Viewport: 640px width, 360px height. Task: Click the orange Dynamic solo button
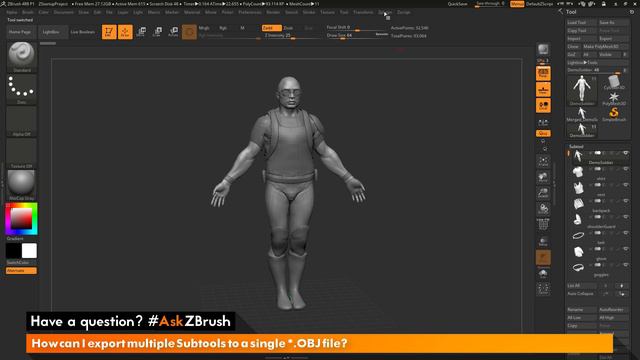tap(543, 258)
